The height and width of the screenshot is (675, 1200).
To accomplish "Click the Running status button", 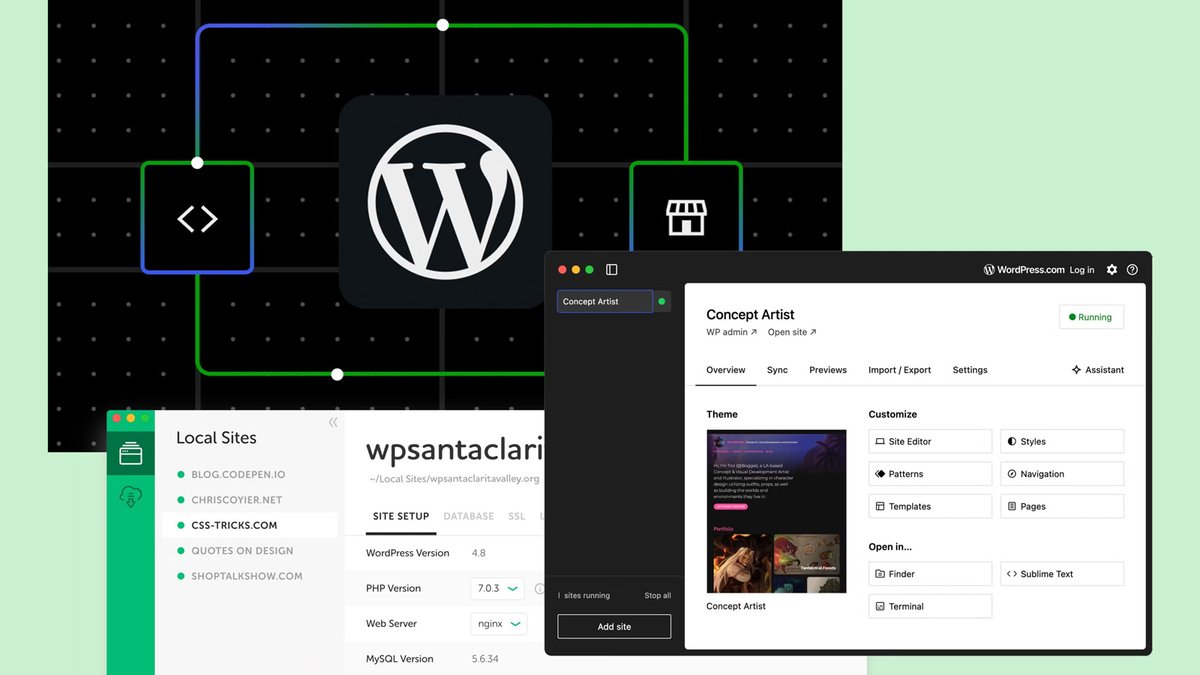I will tap(1091, 317).
